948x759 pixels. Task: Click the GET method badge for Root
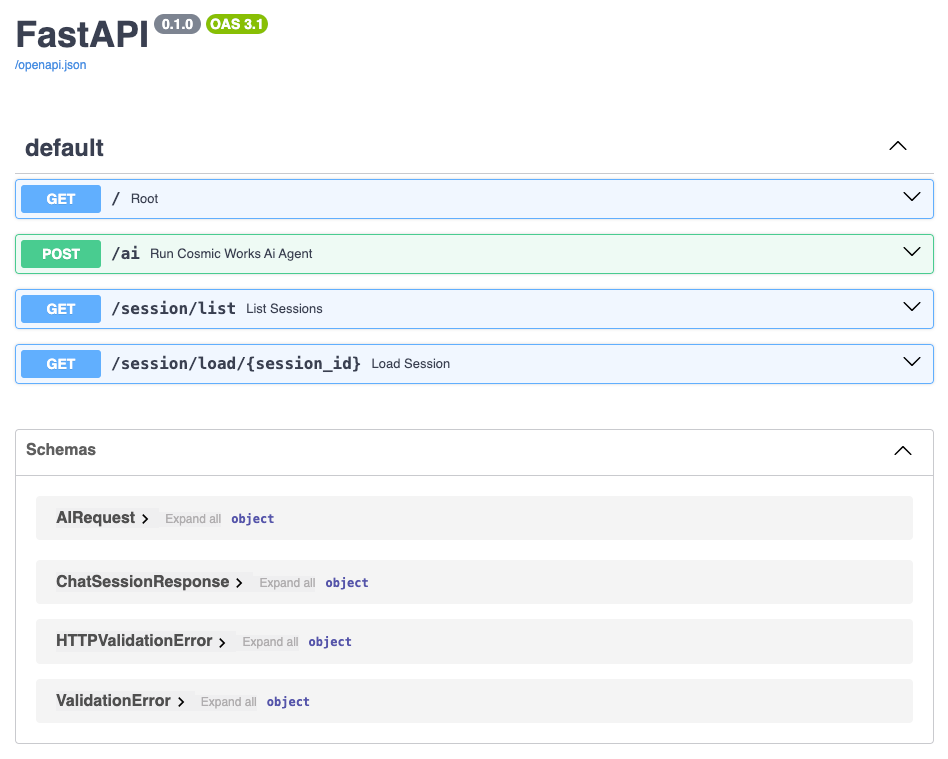click(61, 199)
